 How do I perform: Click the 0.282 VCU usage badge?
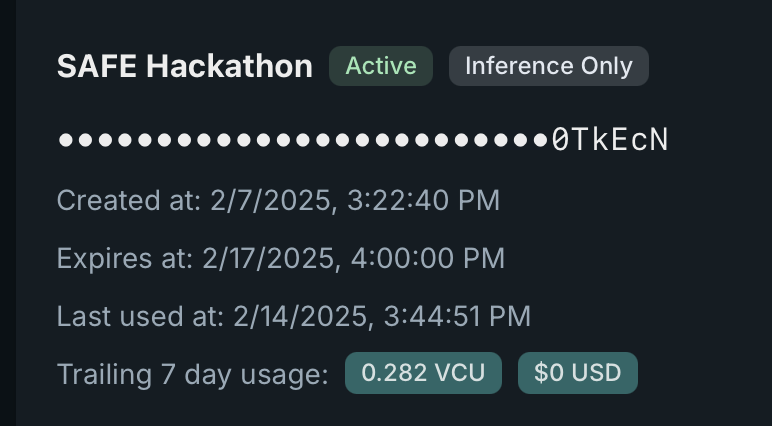tap(423, 374)
